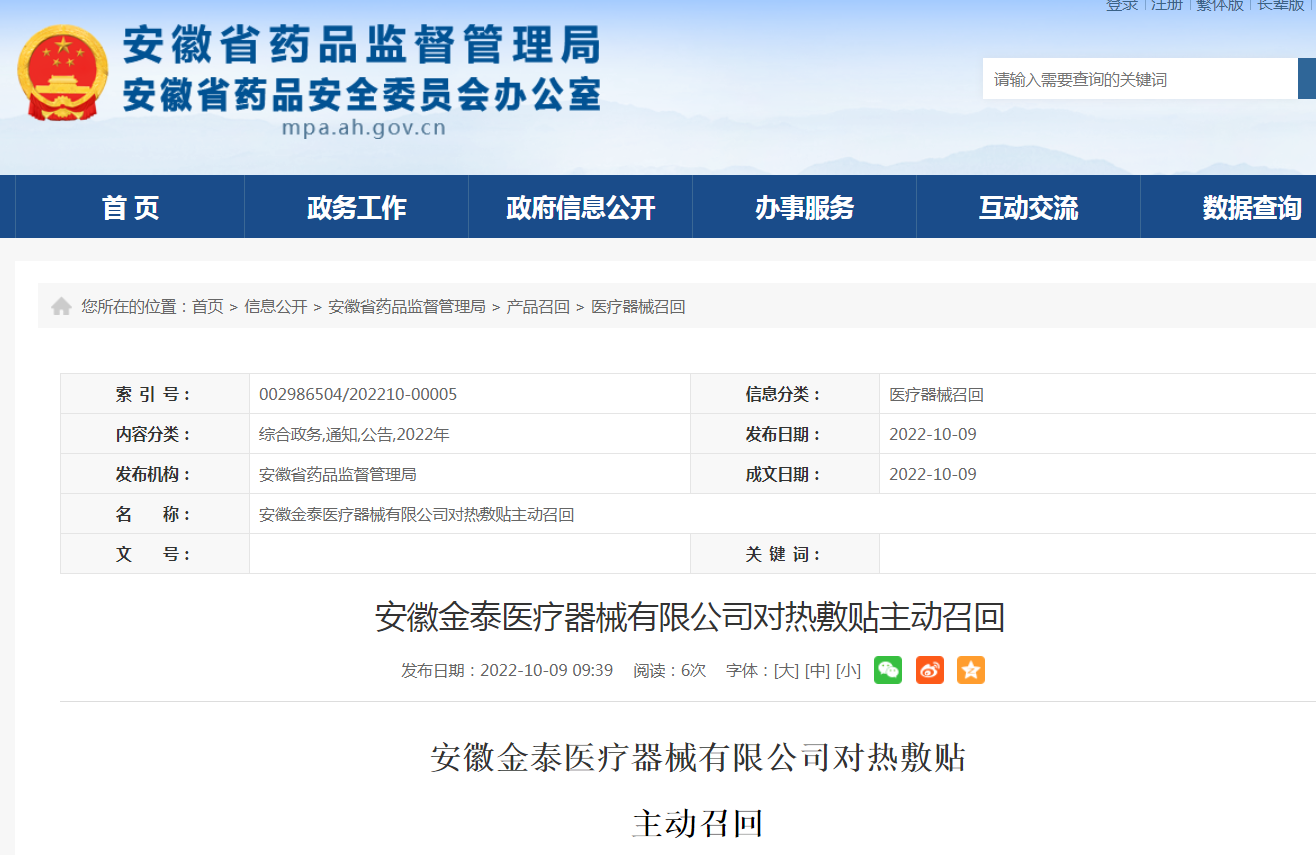
Task: Click 关键词 label cell
Action: (x=785, y=554)
